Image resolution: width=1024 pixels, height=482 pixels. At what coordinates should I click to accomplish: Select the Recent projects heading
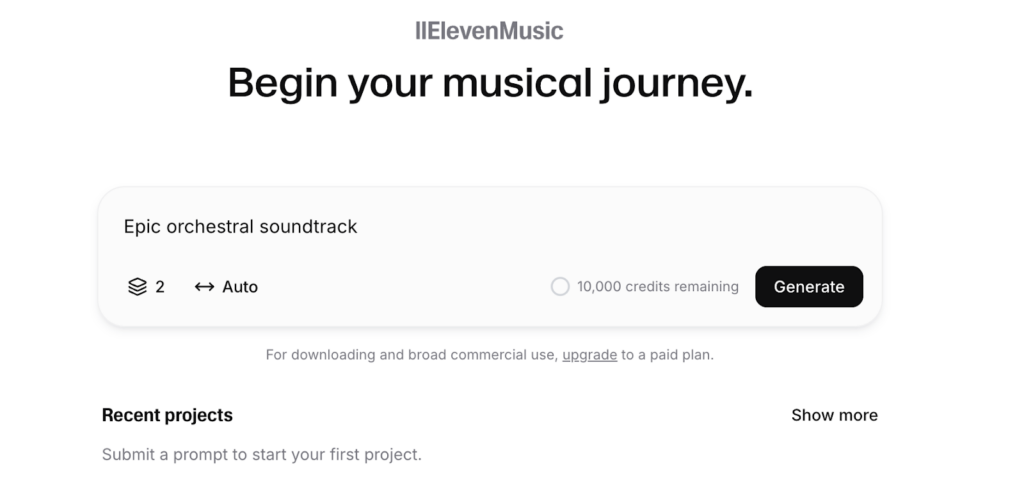(x=167, y=415)
